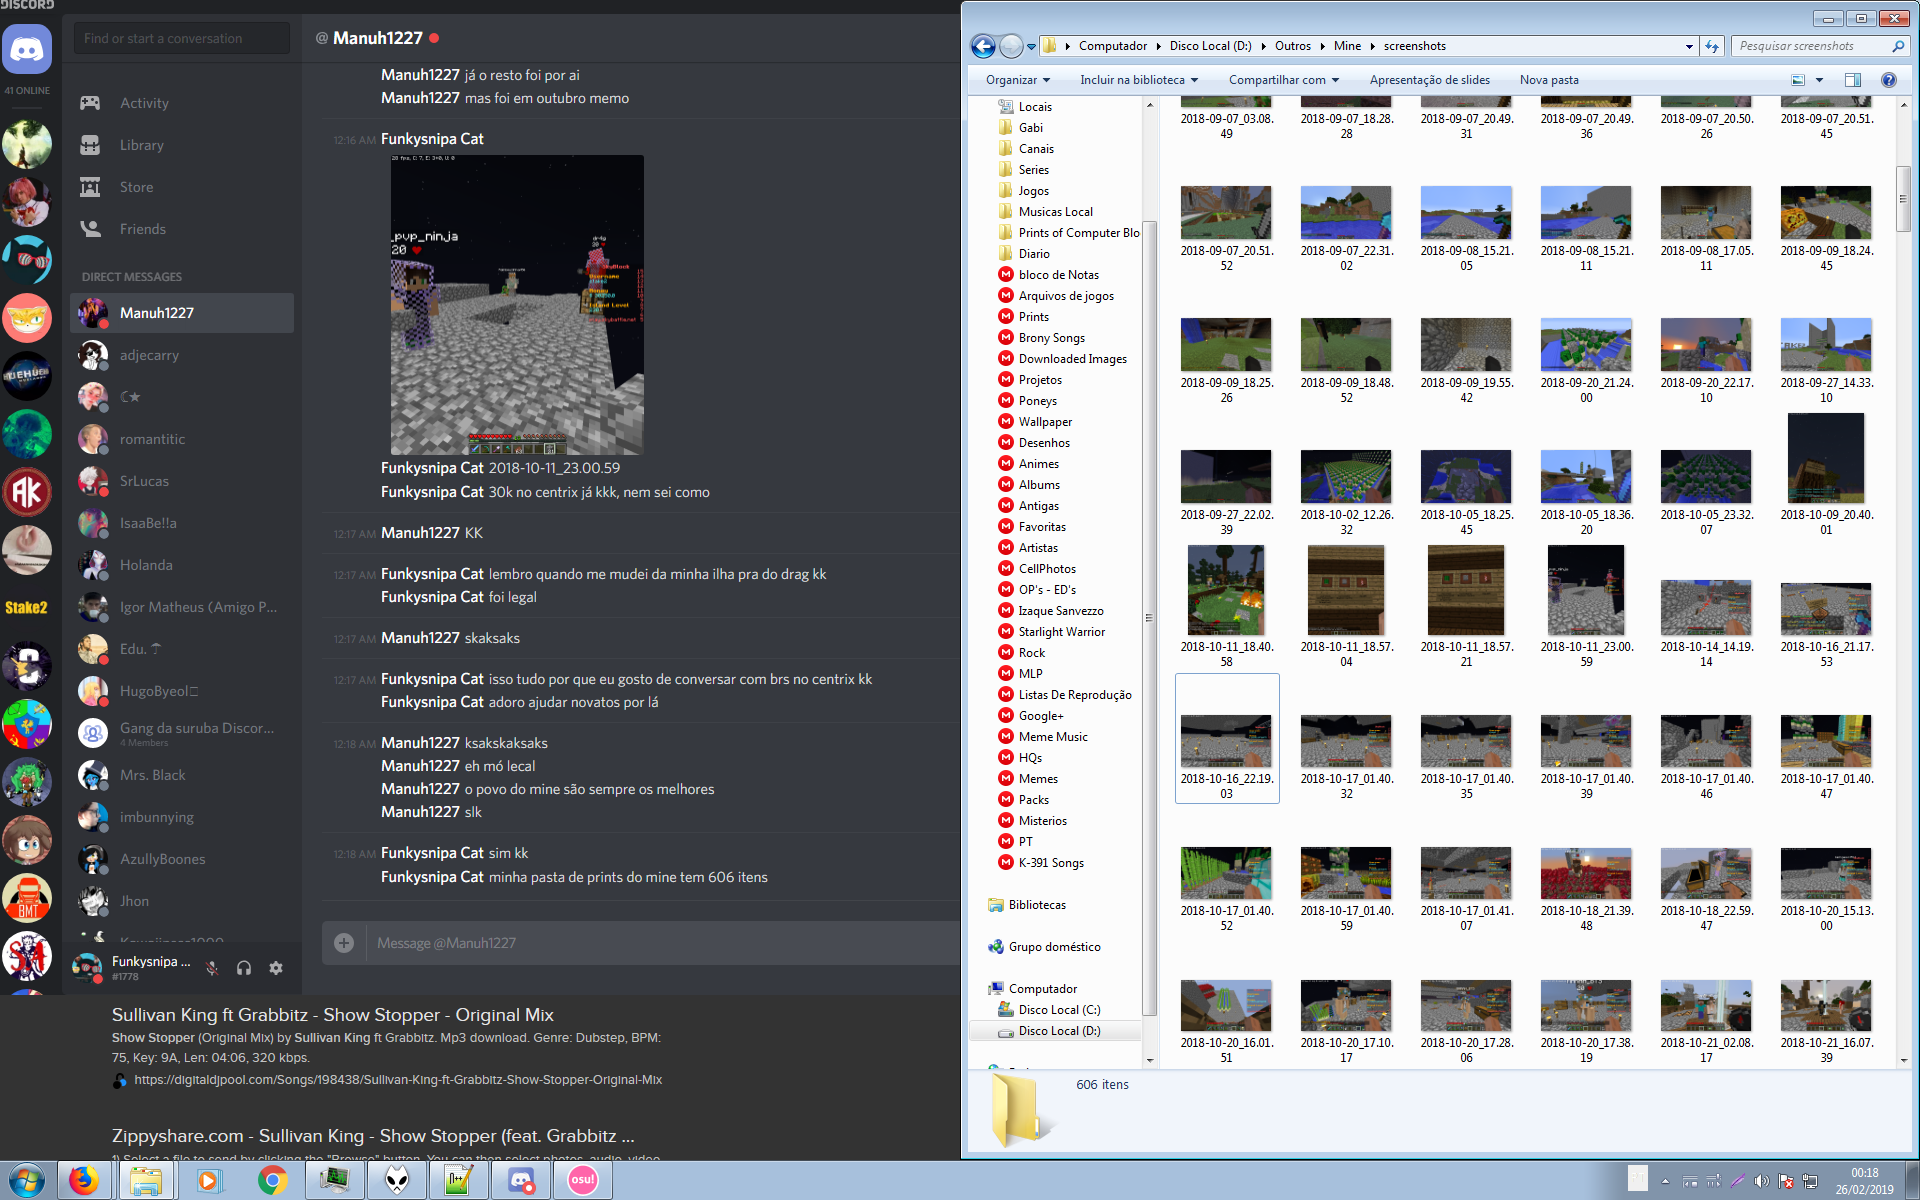Select Downloaded Images in navigation tree
This screenshot has height=1200, width=1920.
pyautogui.click(x=1072, y=359)
